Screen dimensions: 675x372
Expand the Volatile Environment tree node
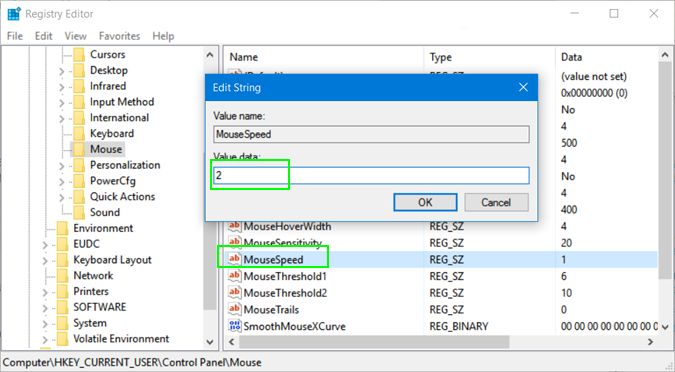(45, 340)
